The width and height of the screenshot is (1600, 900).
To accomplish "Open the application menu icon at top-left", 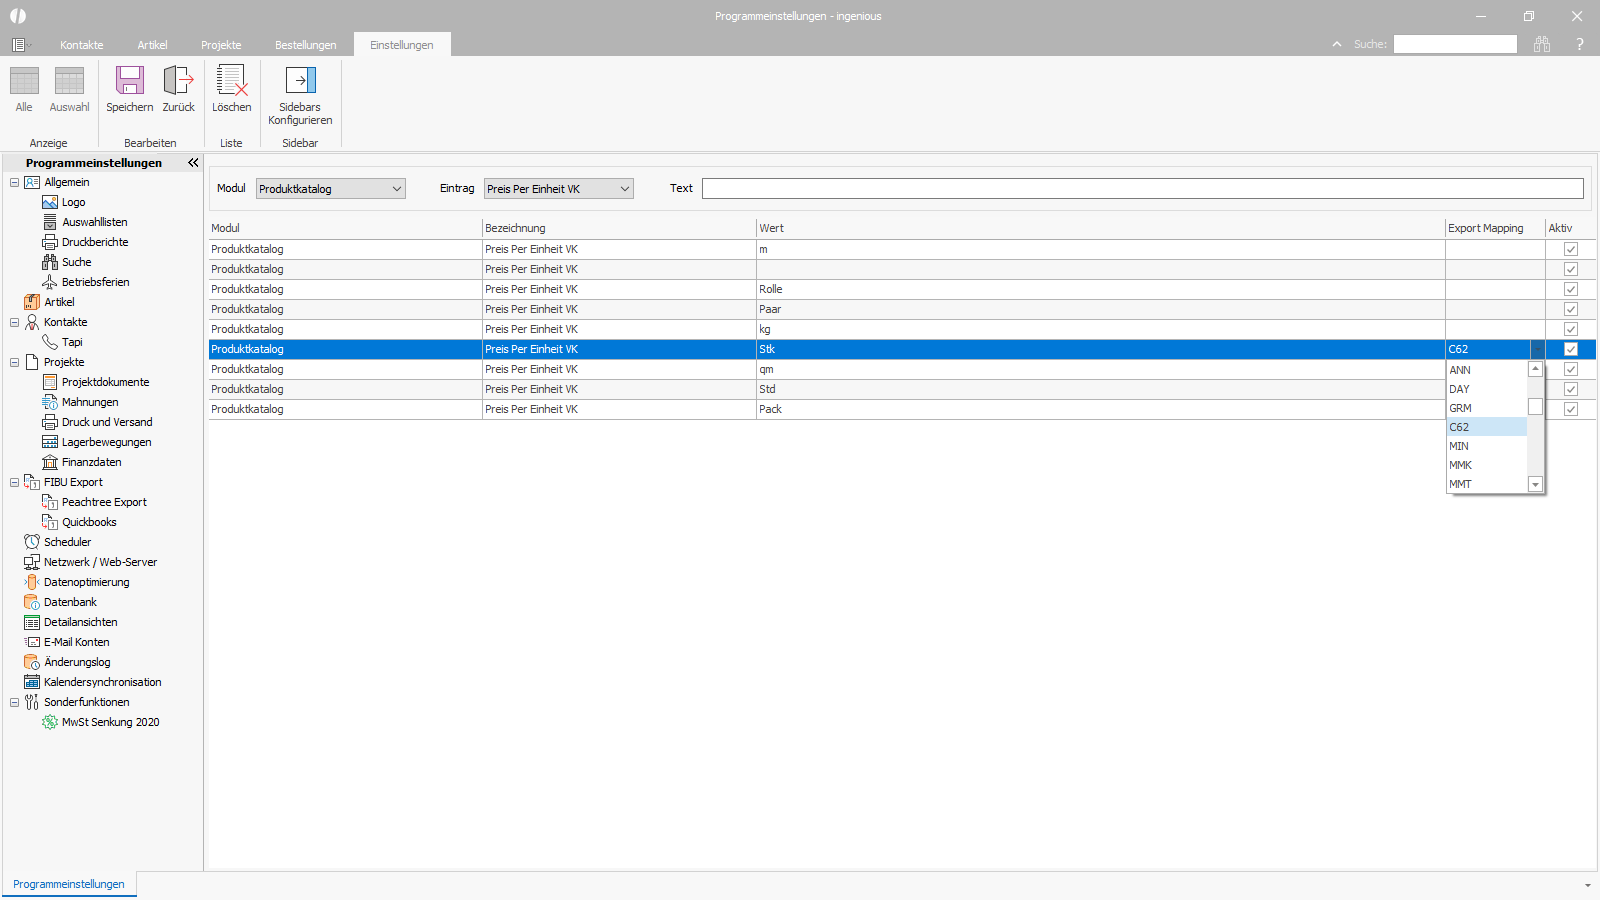I will click(18, 45).
